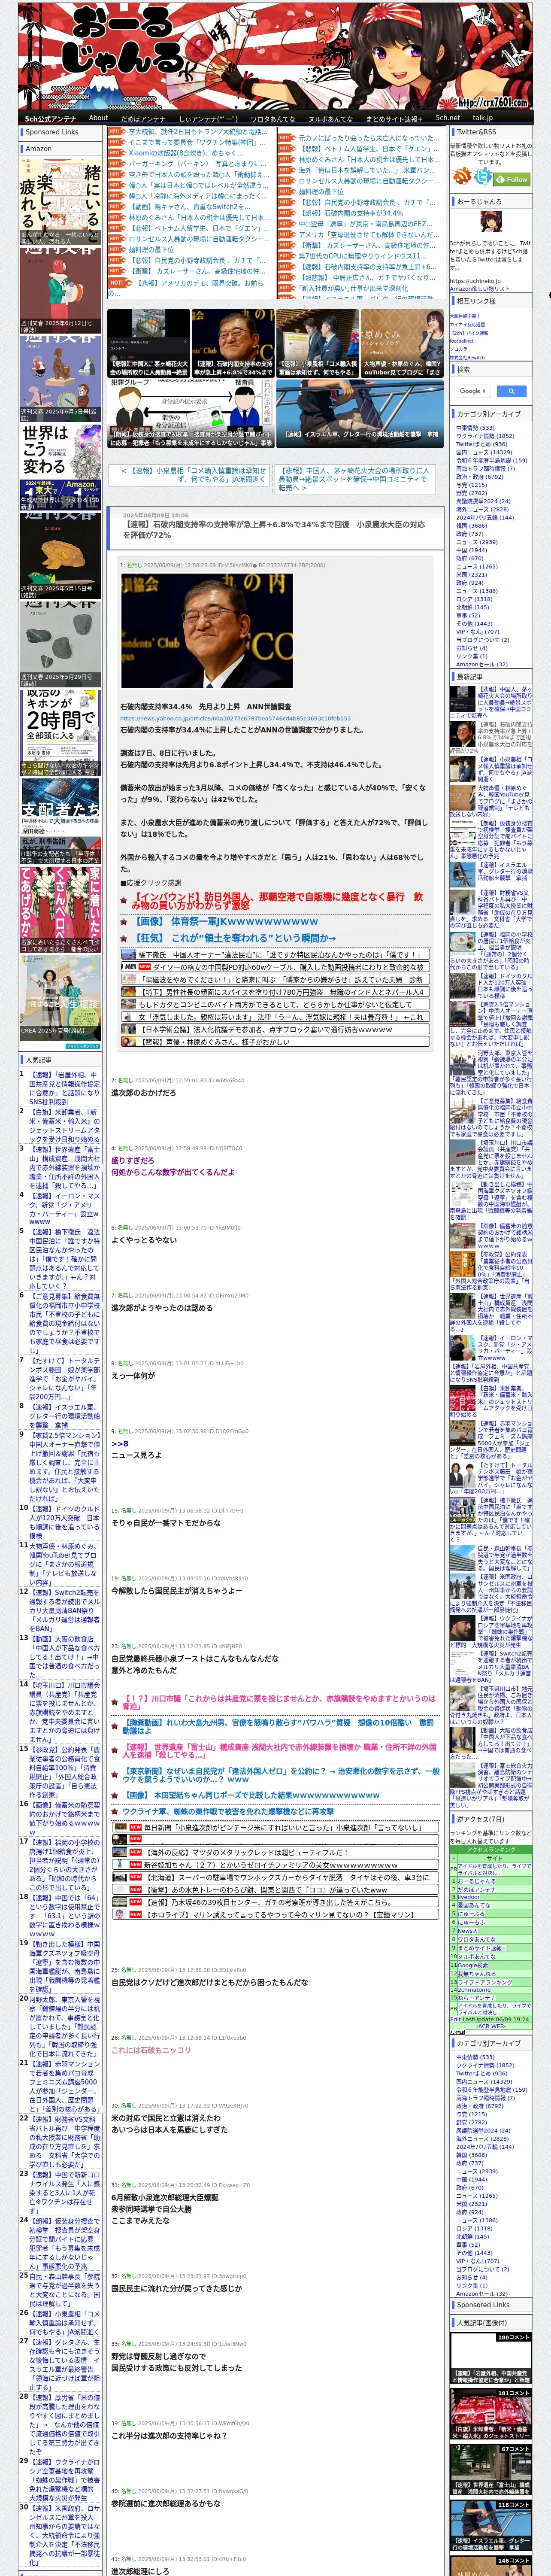Open category 国内ニュース (14329)
Viewport: 551px width, 2576px height.
click(485, 452)
